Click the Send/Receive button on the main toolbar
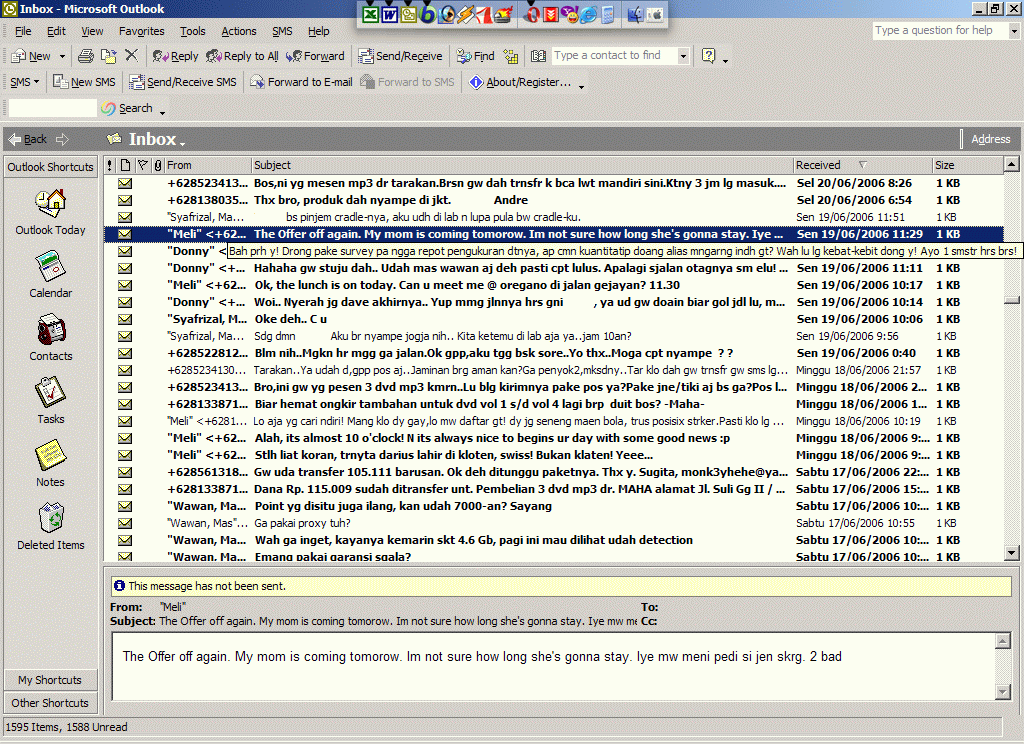 pyautogui.click(x=400, y=56)
